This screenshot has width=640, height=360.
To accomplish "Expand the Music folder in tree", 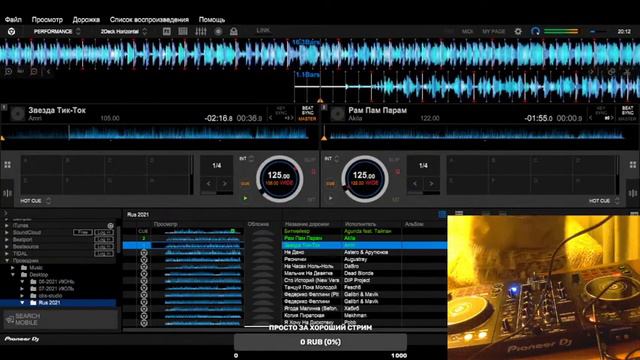I will 13,268.
